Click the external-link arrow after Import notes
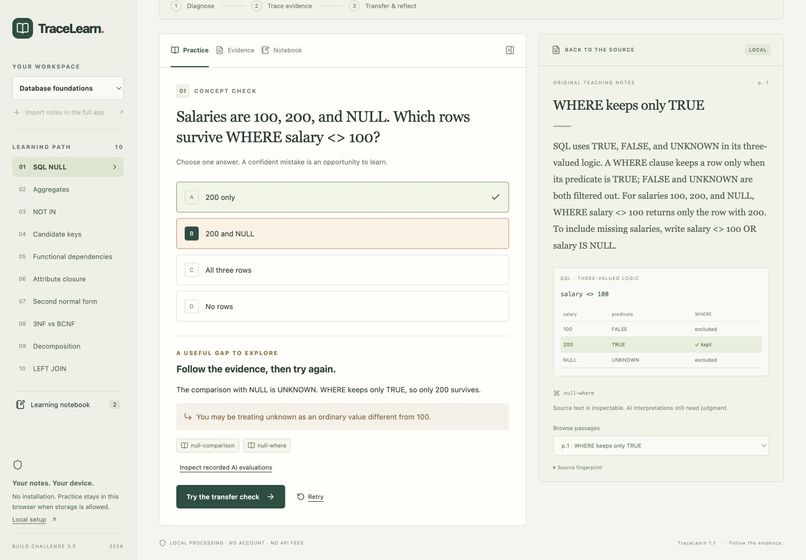The image size is (806, 560). 121,112
